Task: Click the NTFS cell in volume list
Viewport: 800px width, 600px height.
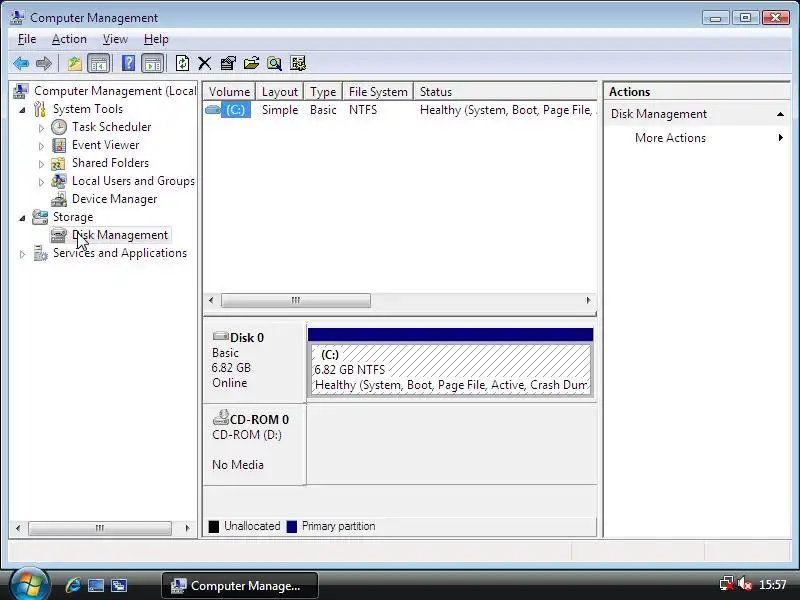Action: pos(363,110)
